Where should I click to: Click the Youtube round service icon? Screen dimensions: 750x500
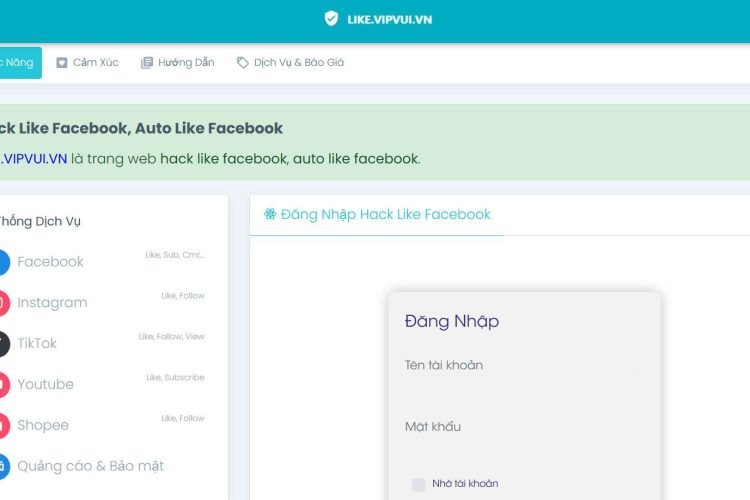tap(3, 384)
